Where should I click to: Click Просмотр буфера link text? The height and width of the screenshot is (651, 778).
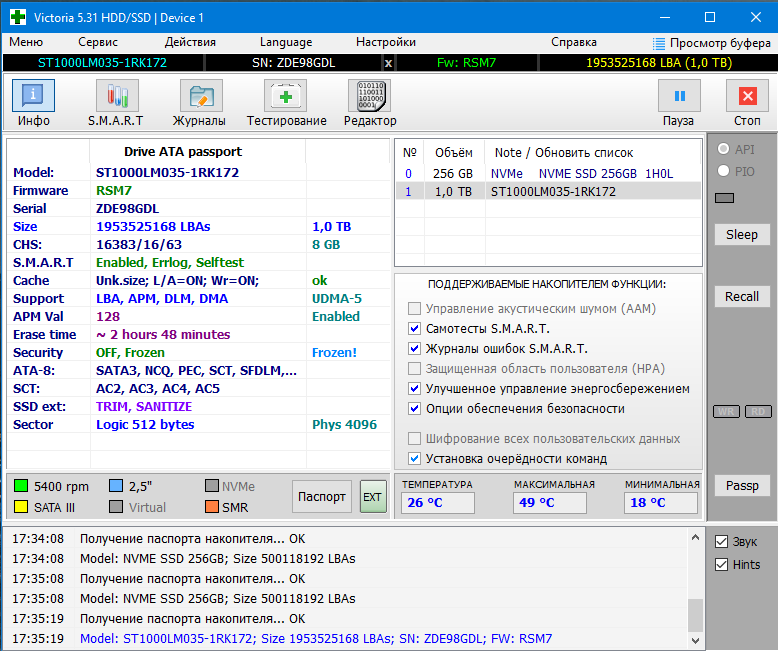pos(720,44)
